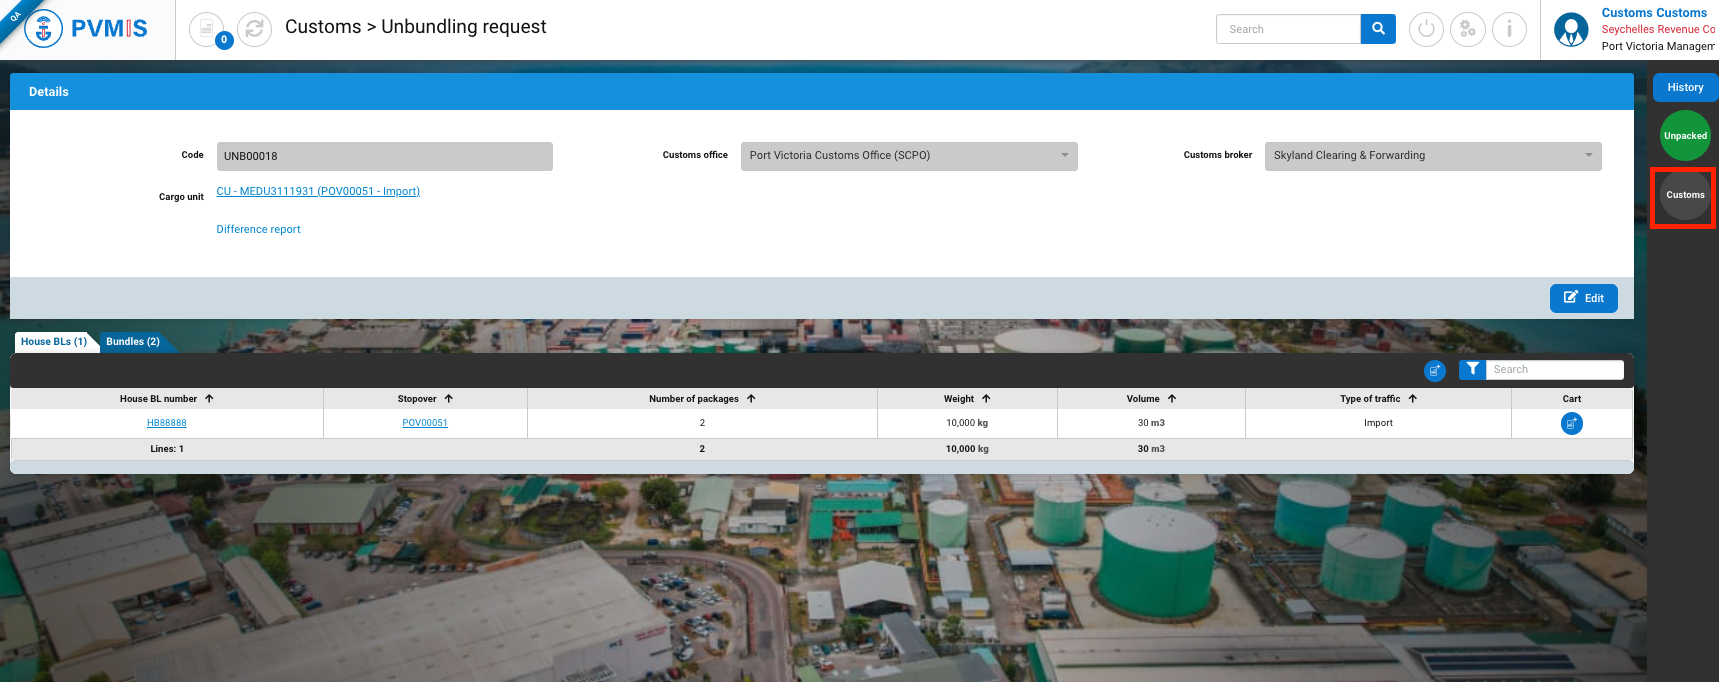Add HB88888 row to cart
This screenshot has height=682, width=1719.
(1571, 423)
